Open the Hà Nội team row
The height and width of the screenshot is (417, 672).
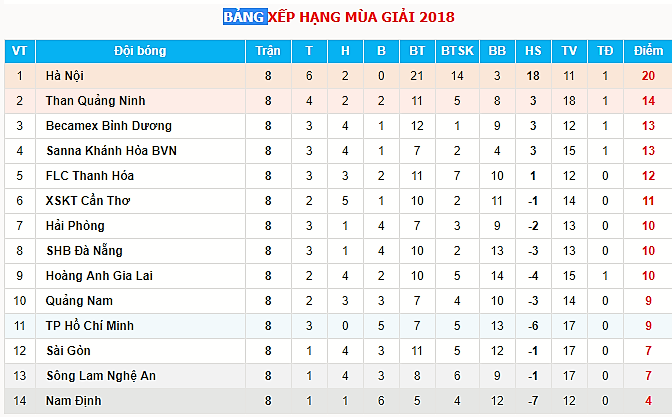click(x=338, y=76)
